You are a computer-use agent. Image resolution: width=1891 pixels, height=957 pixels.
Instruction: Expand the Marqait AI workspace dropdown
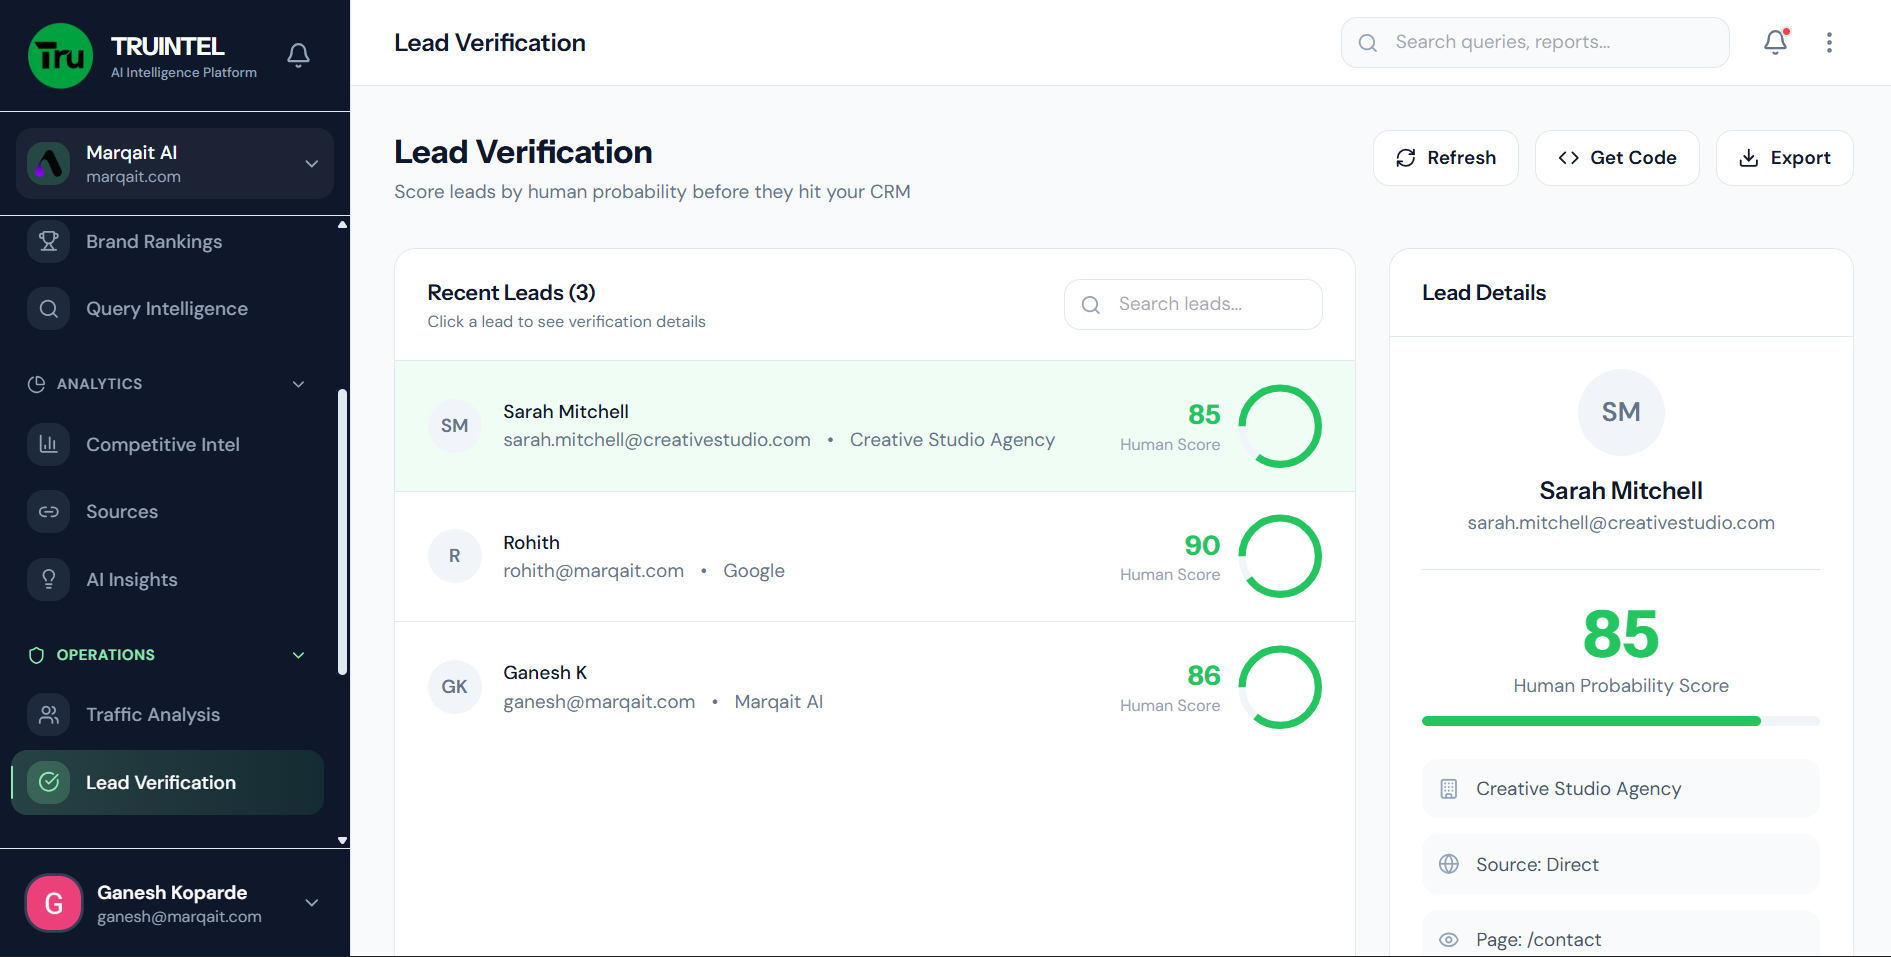[x=311, y=164]
